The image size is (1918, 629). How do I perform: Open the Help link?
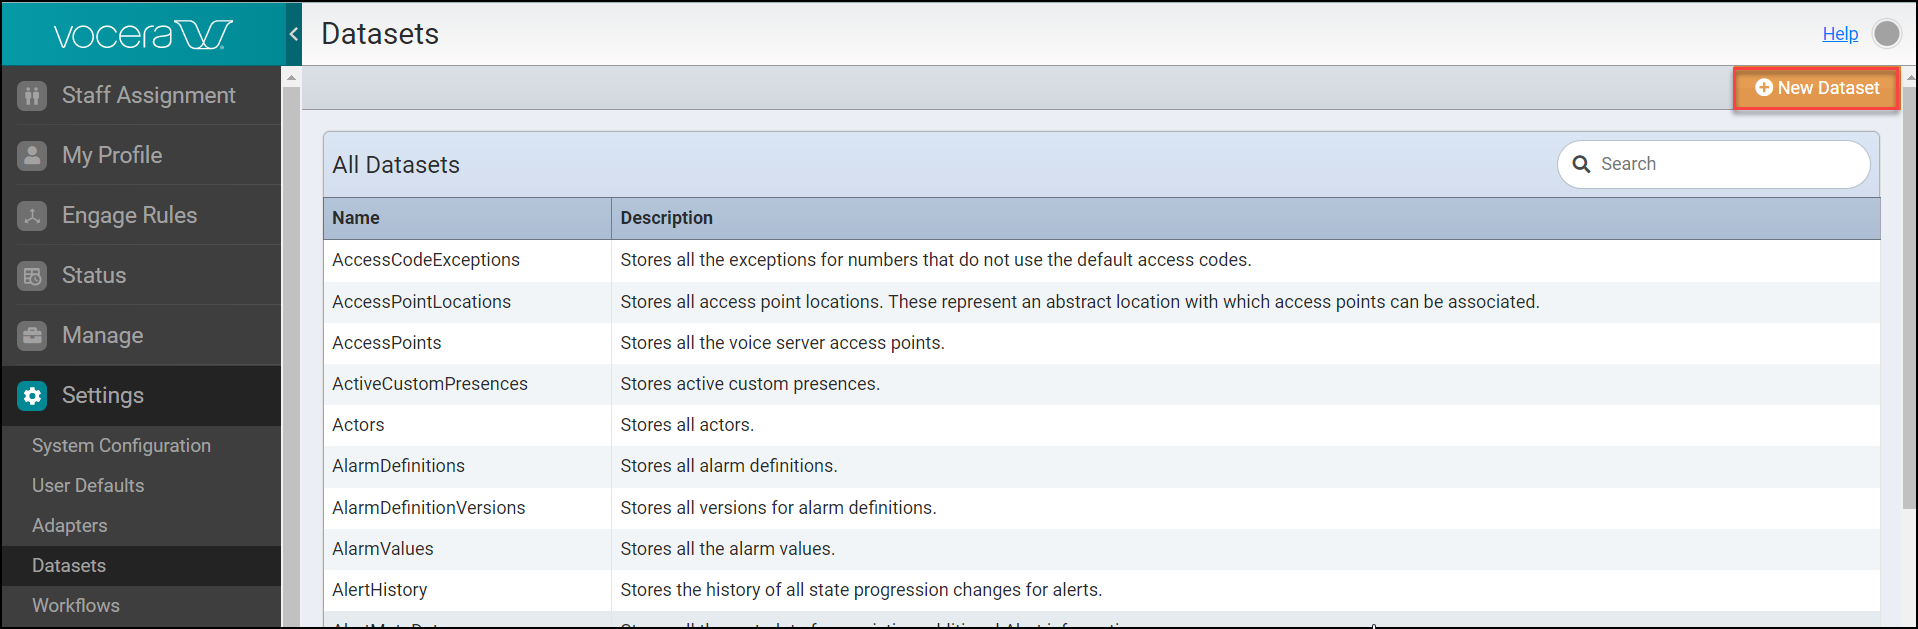(x=1839, y=33)
